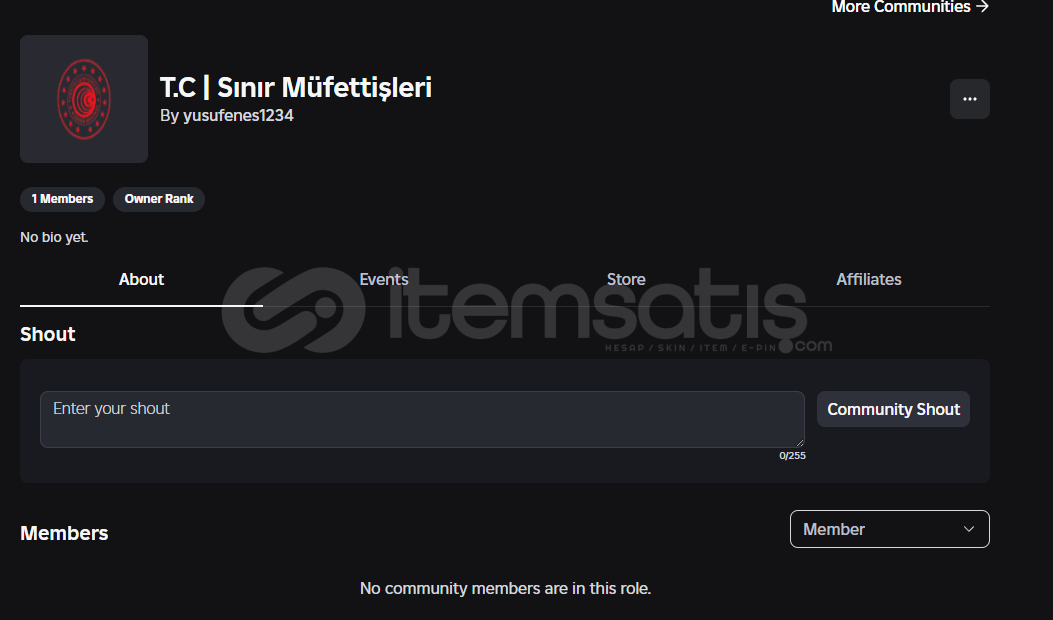
Task: Switch to the About tab
Action: pyautogui.click(x=141, y=279)
